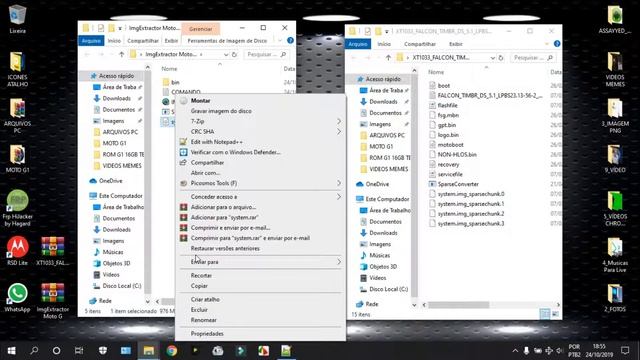Choose Comprimir e enviar por e-mail...

pos(260,228)
